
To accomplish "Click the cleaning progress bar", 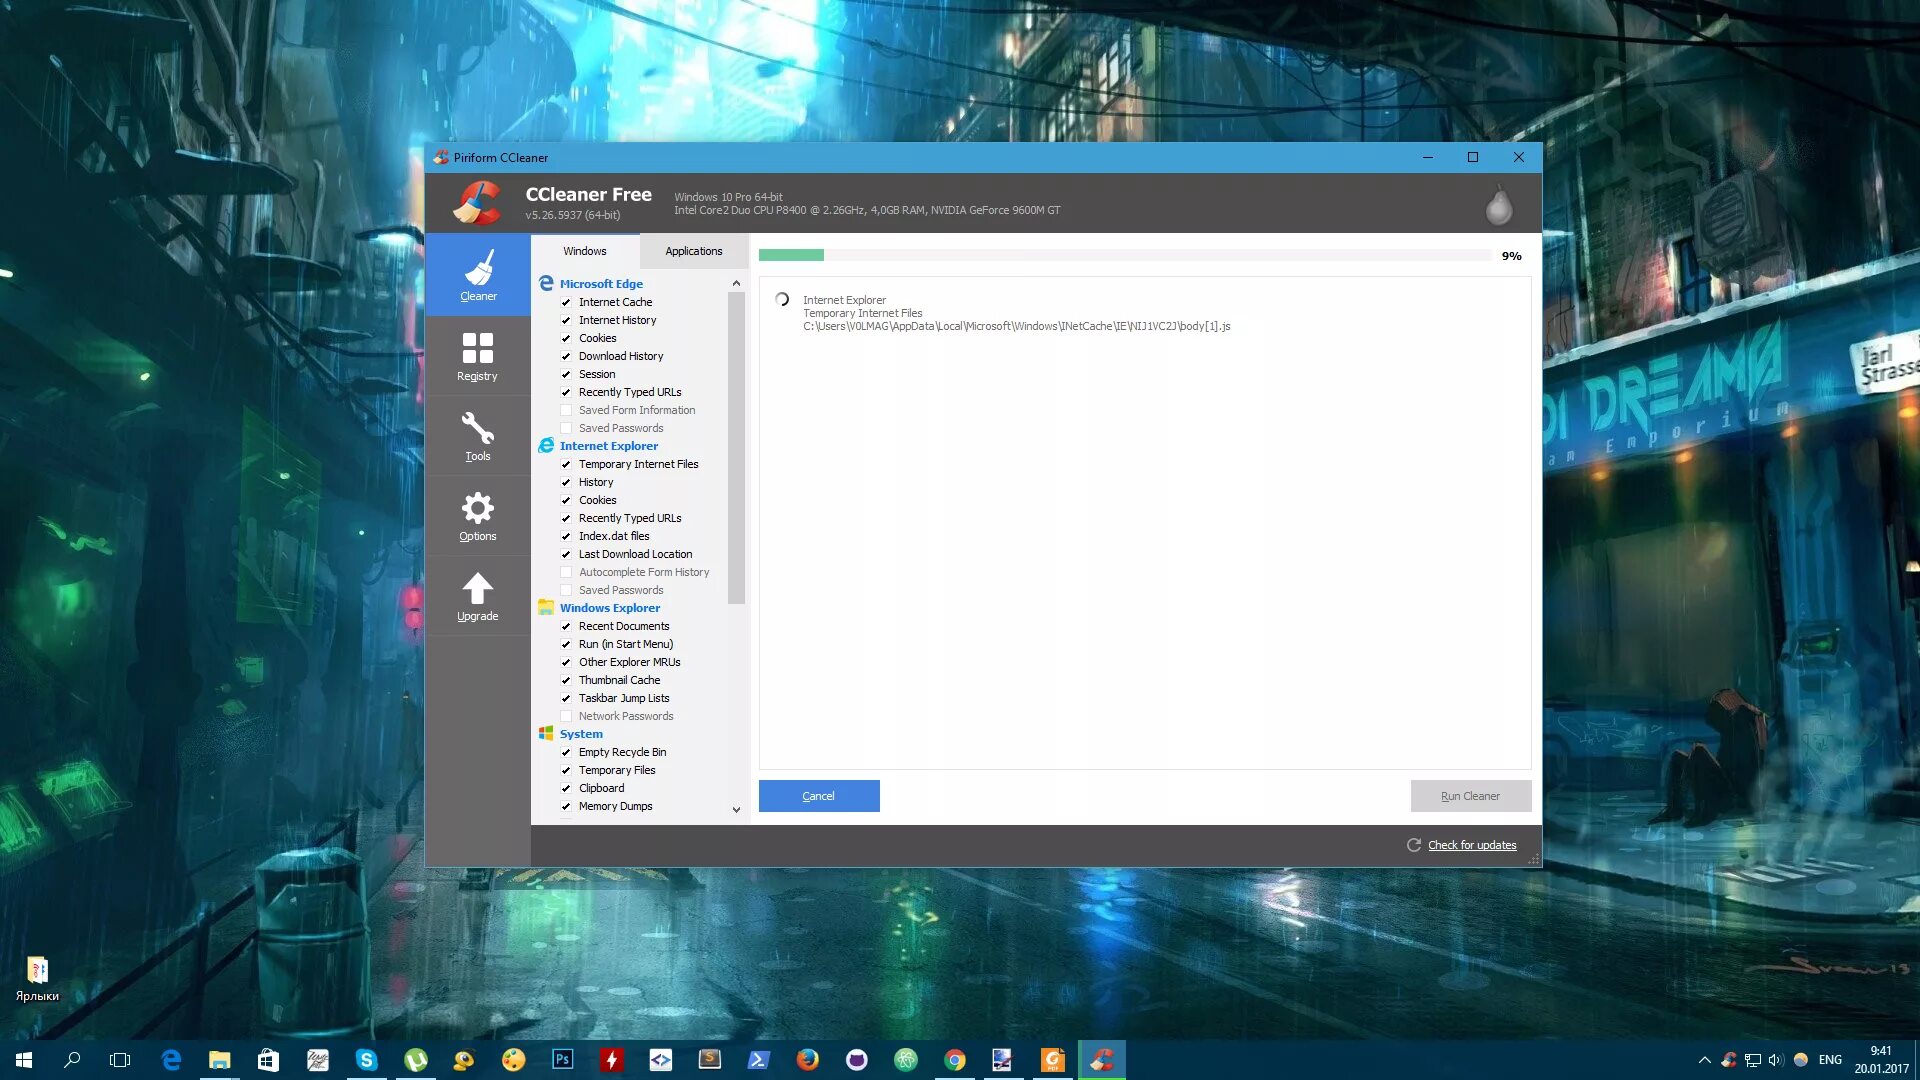I will (x=1124, y=255).
